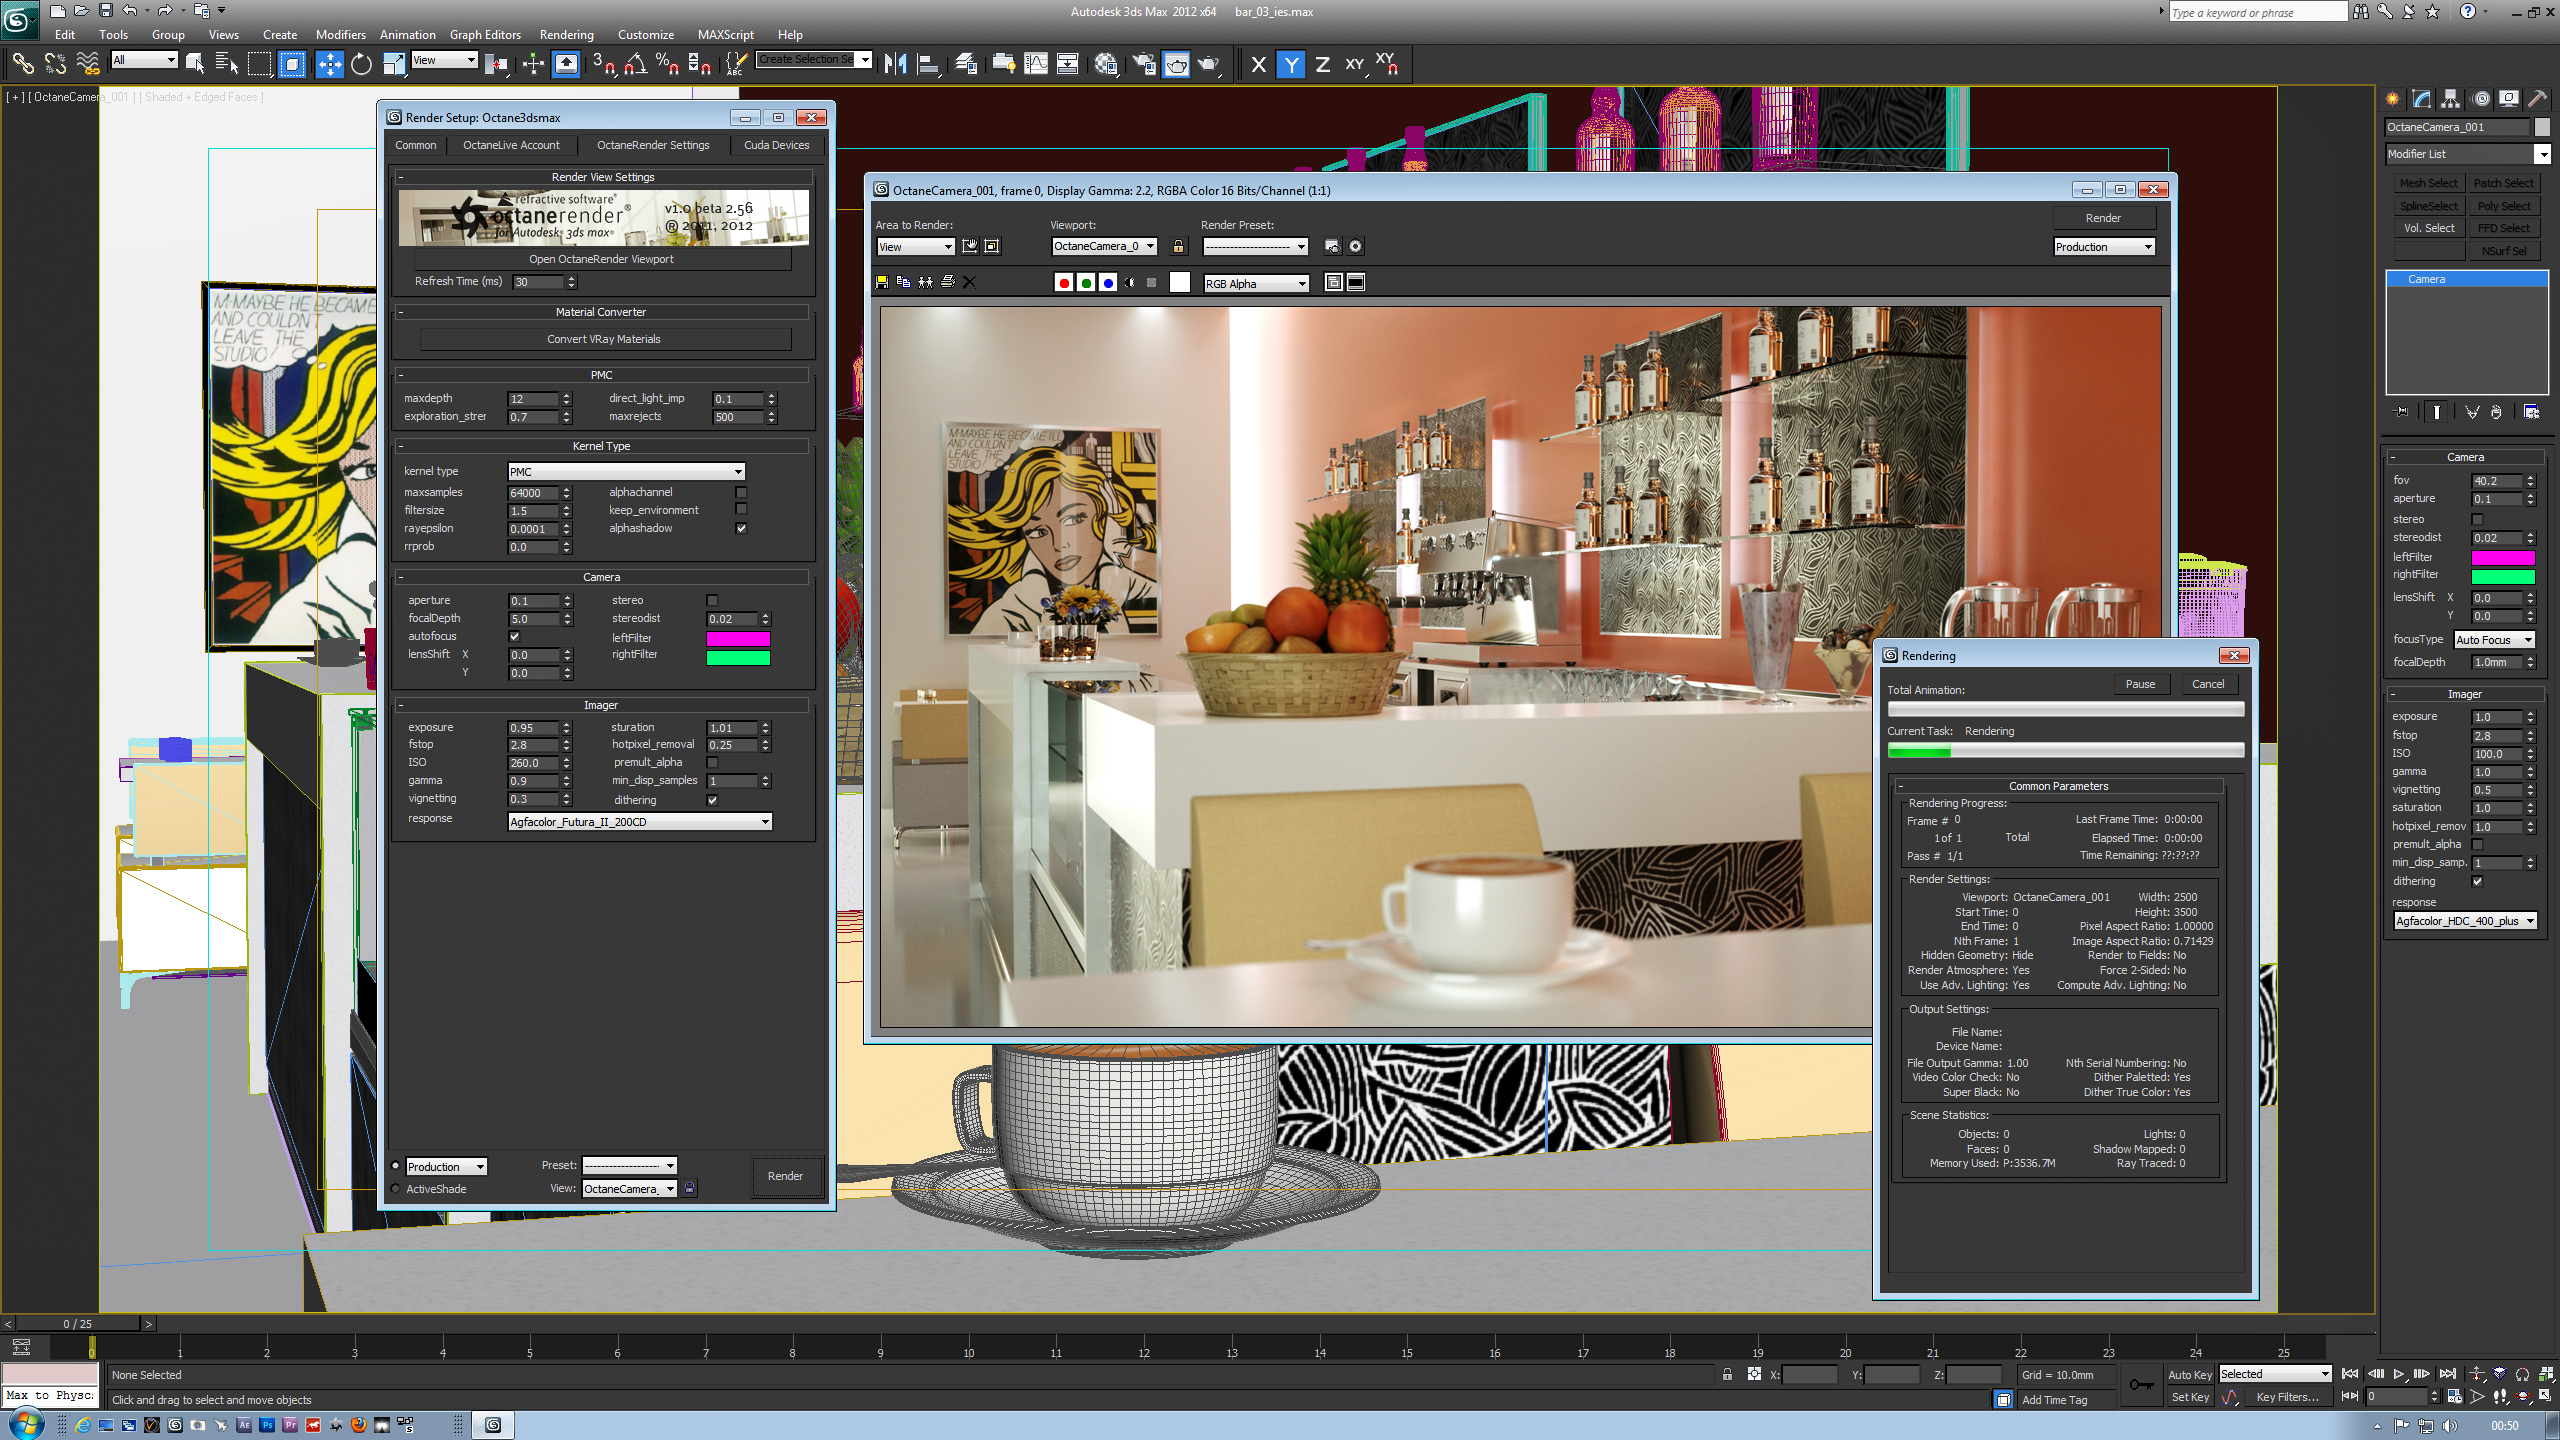
Task: Open the Rendering menu
Action: [566, 34]
